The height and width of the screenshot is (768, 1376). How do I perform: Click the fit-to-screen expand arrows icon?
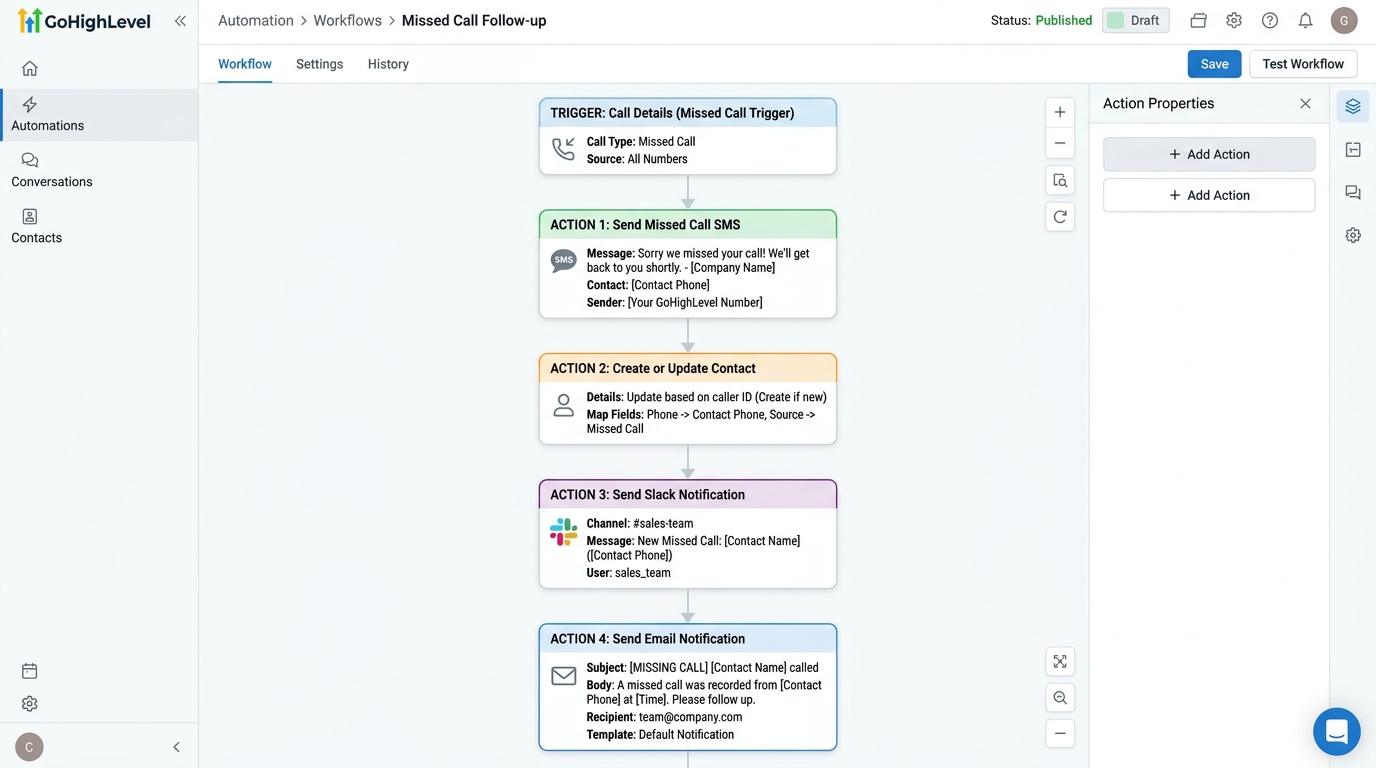(1060, 662)
